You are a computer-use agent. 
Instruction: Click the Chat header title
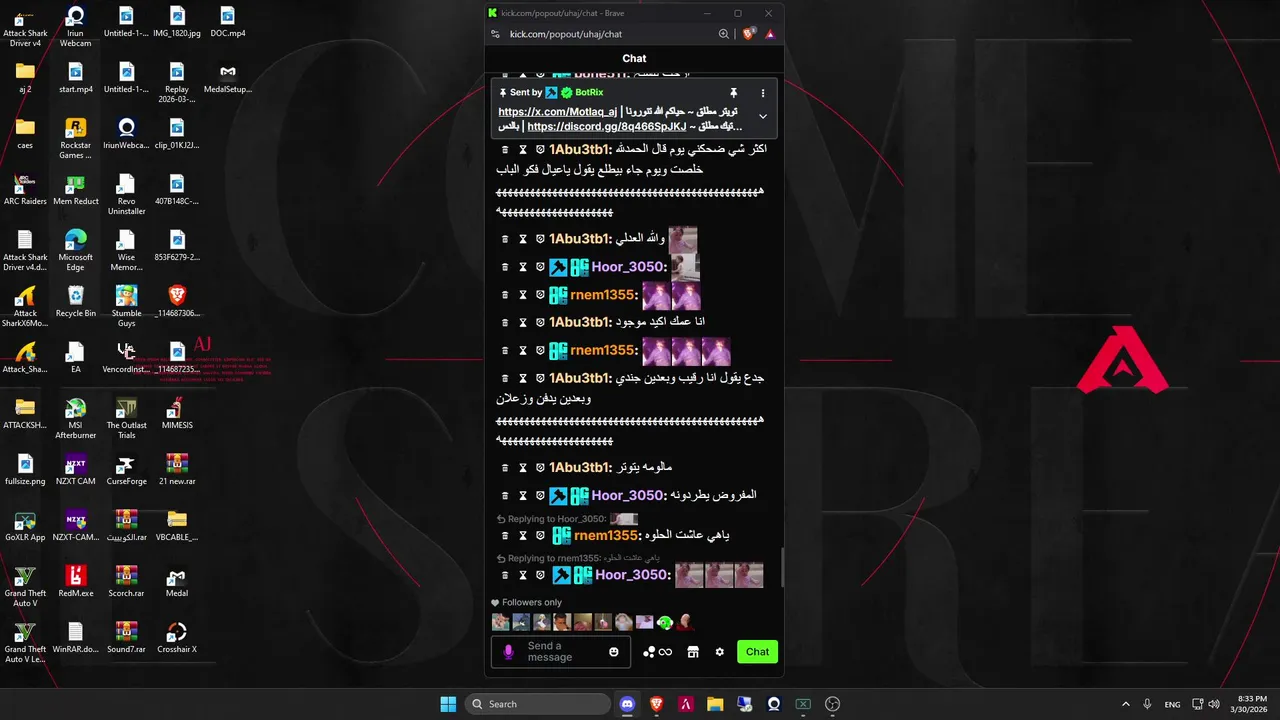coord(634,58)
